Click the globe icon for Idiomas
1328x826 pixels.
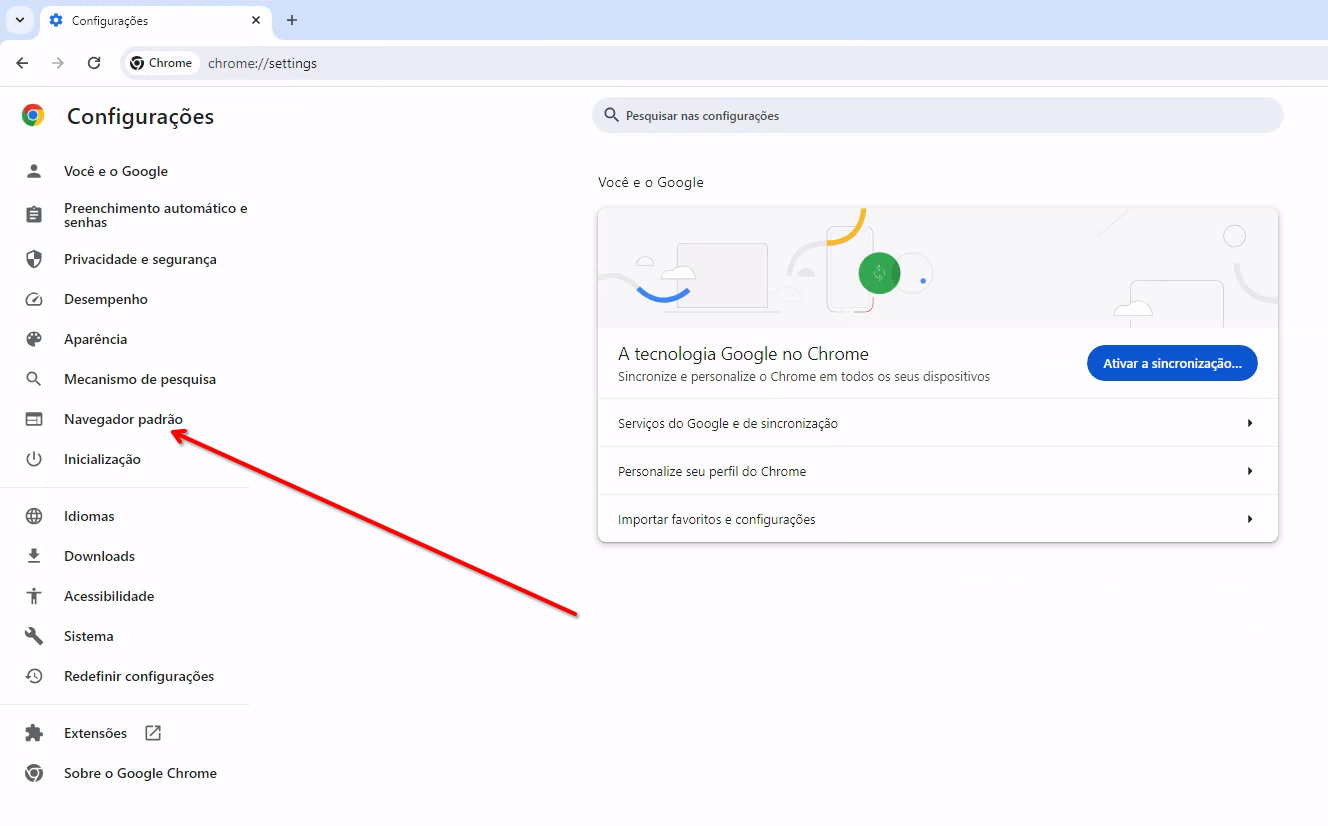pos(34,516)
